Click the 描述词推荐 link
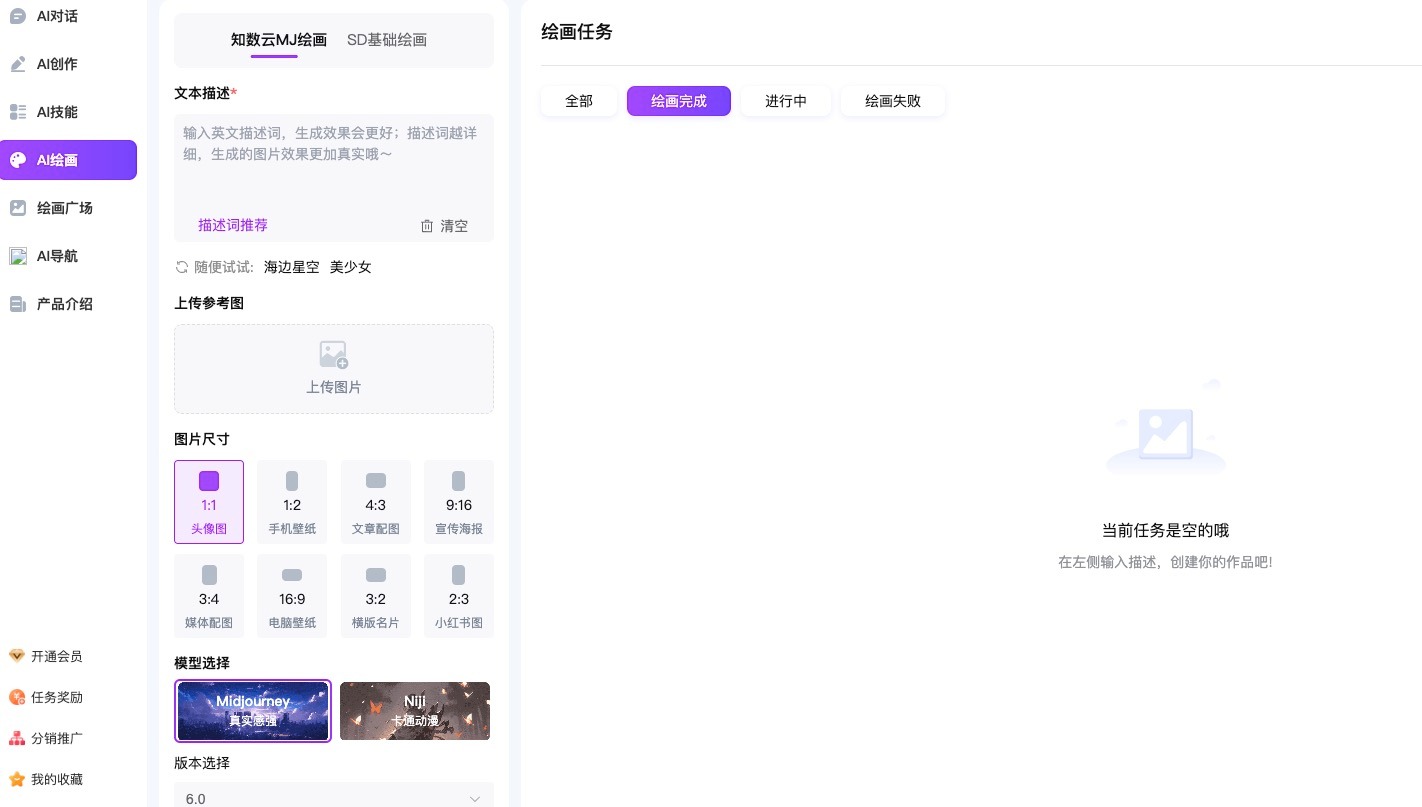 point(233,225)
